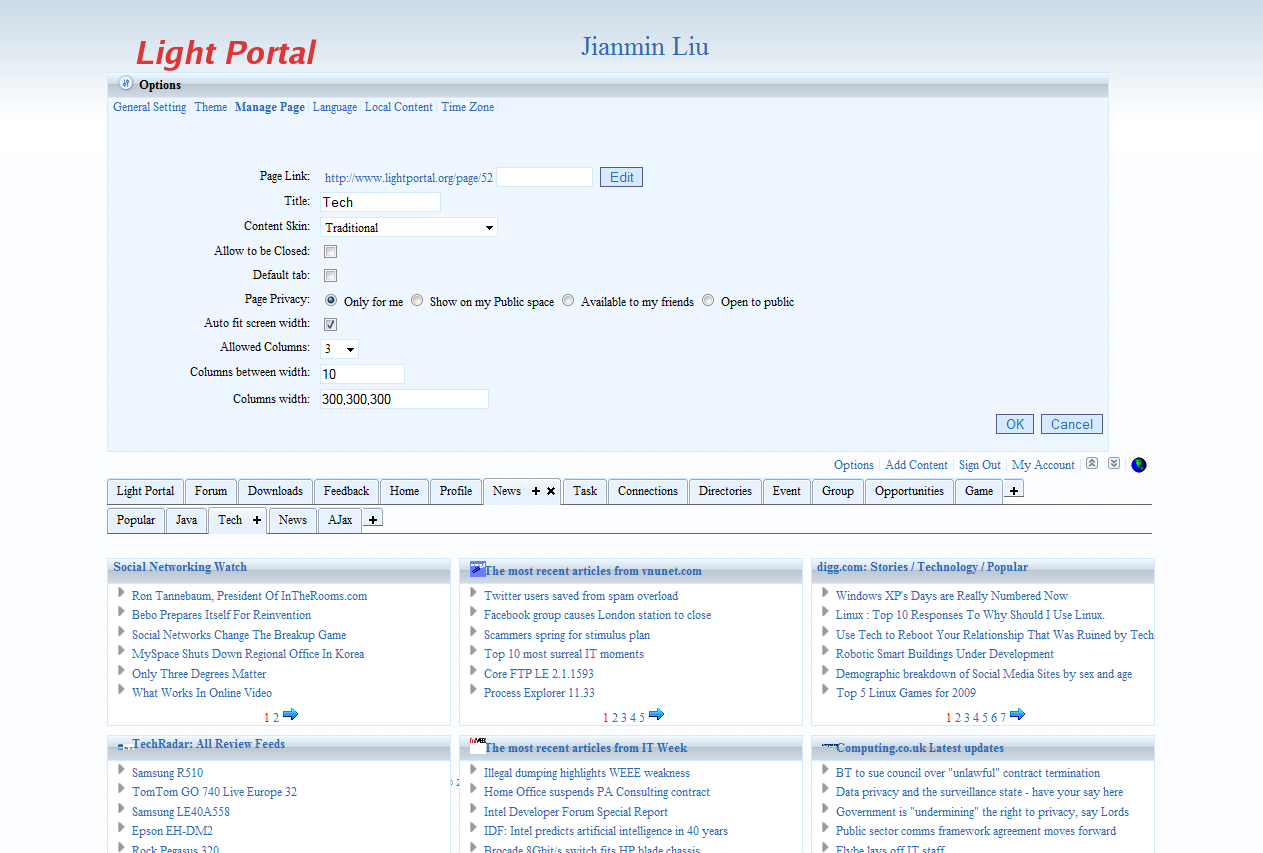The image size is (1263, 853).
Task: Go to page 7 in the digg.com portlet
Action: (x=1003, y=718)
